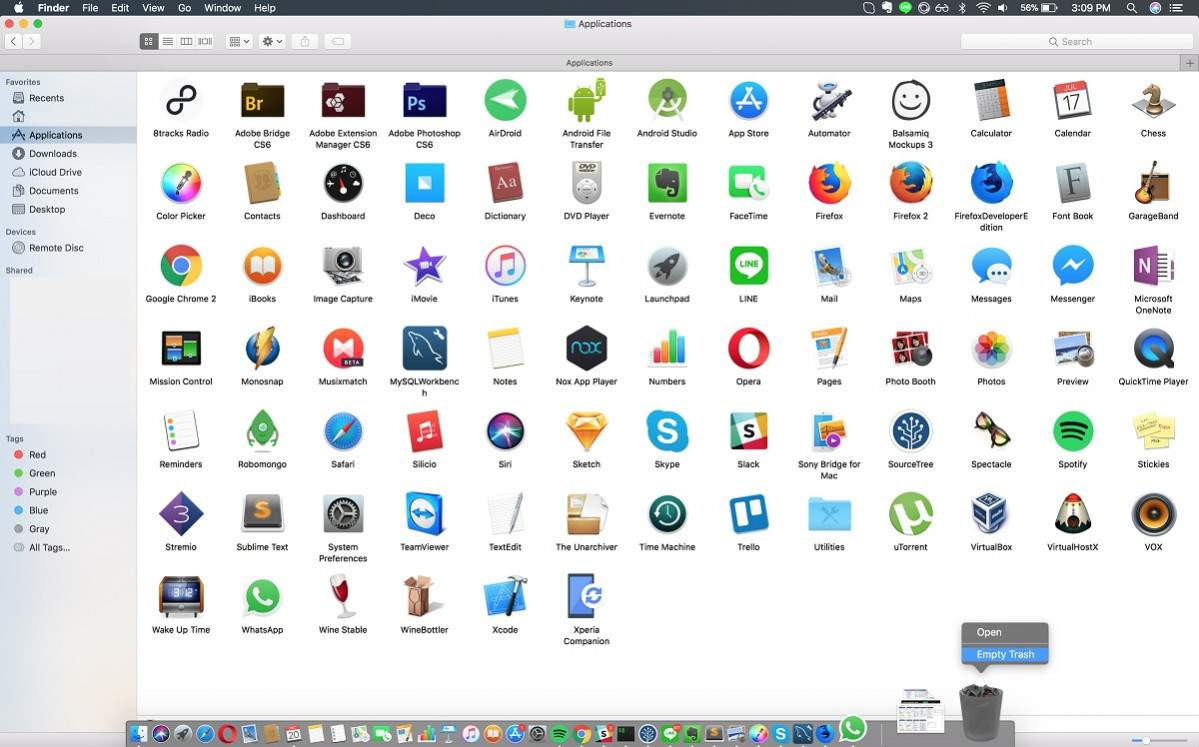
Task: Select the Evernote application icon
Action: point(667,184)
